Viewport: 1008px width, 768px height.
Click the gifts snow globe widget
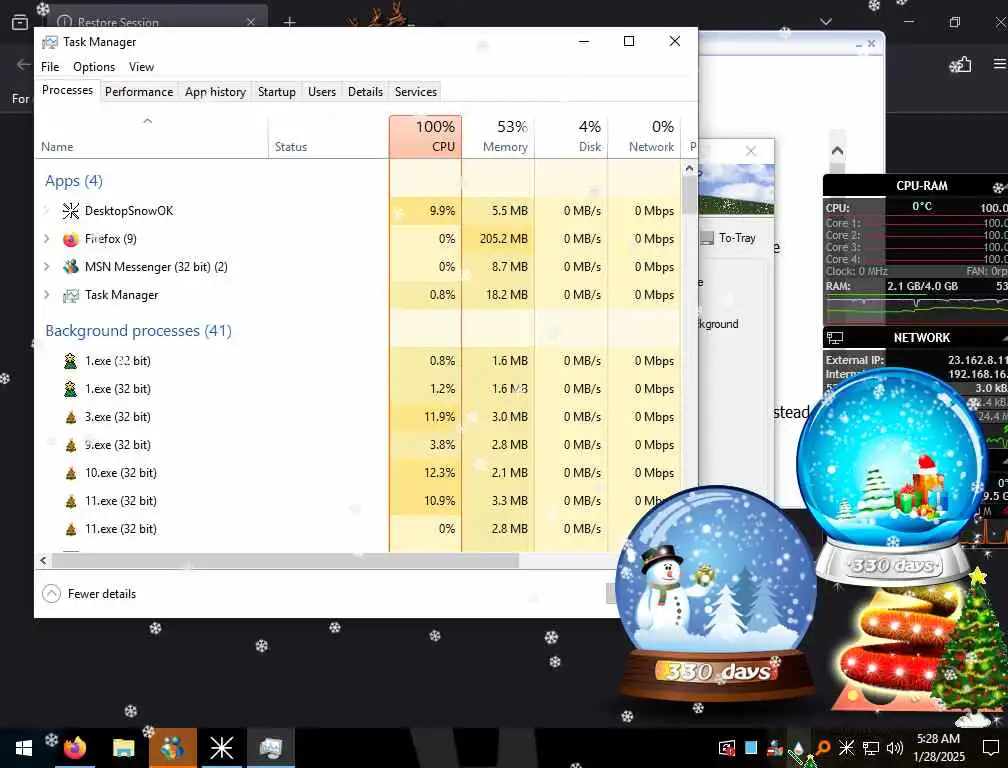click(894, 476)
